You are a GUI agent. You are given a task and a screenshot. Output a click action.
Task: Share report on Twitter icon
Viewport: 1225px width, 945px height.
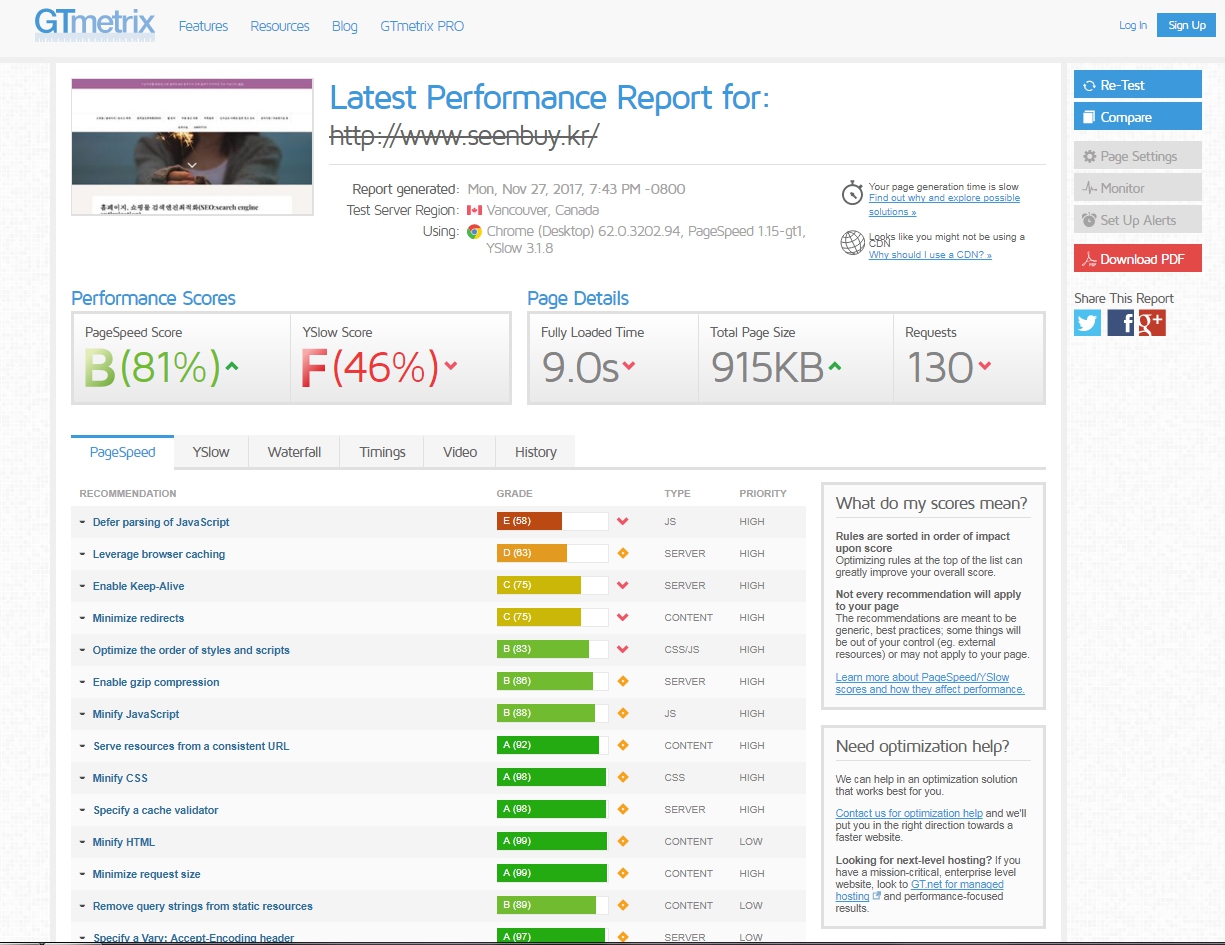pos(1087,323)
